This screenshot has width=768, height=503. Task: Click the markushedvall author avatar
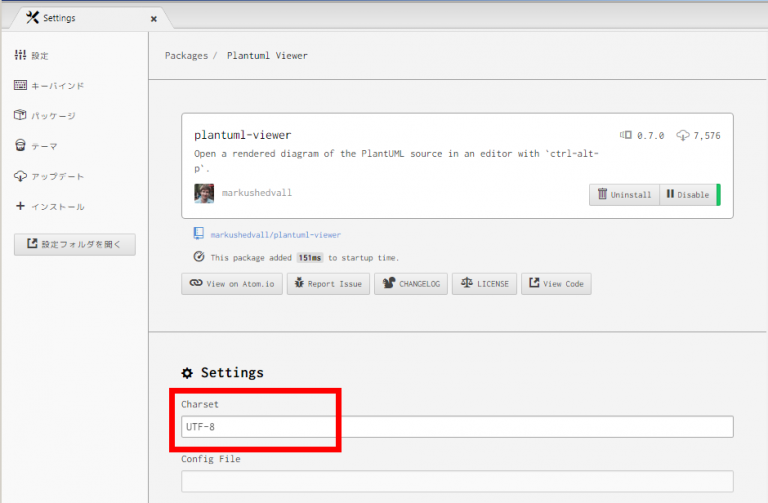204,193
